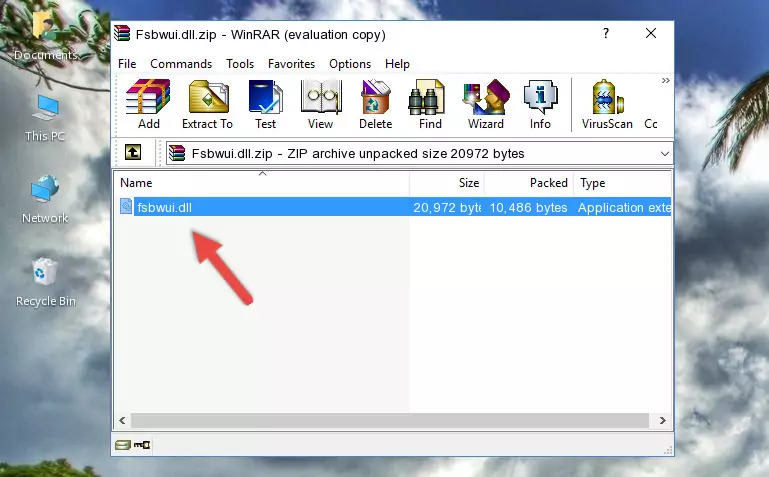
Task: Click the WinRAR help question mark button
Action: 606,33
